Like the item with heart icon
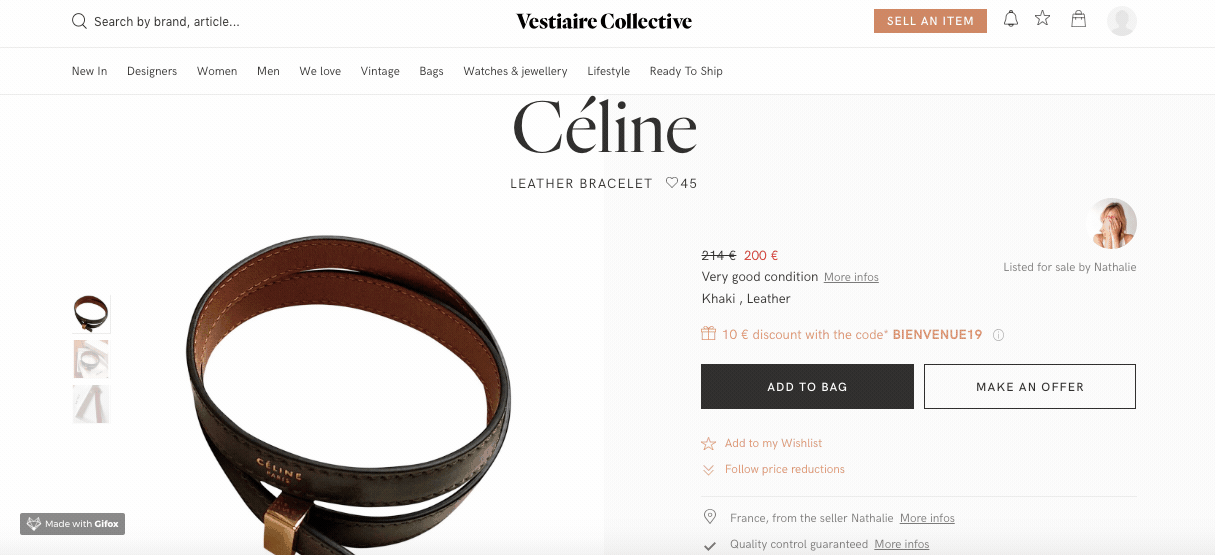 coord(672,183)
